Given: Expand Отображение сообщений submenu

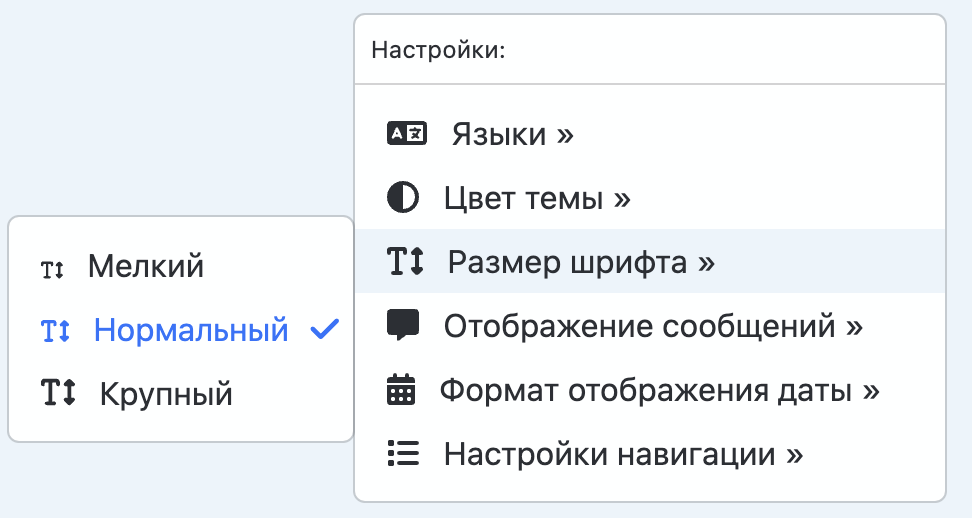Looking at the screenshot, I should (653, 326).
